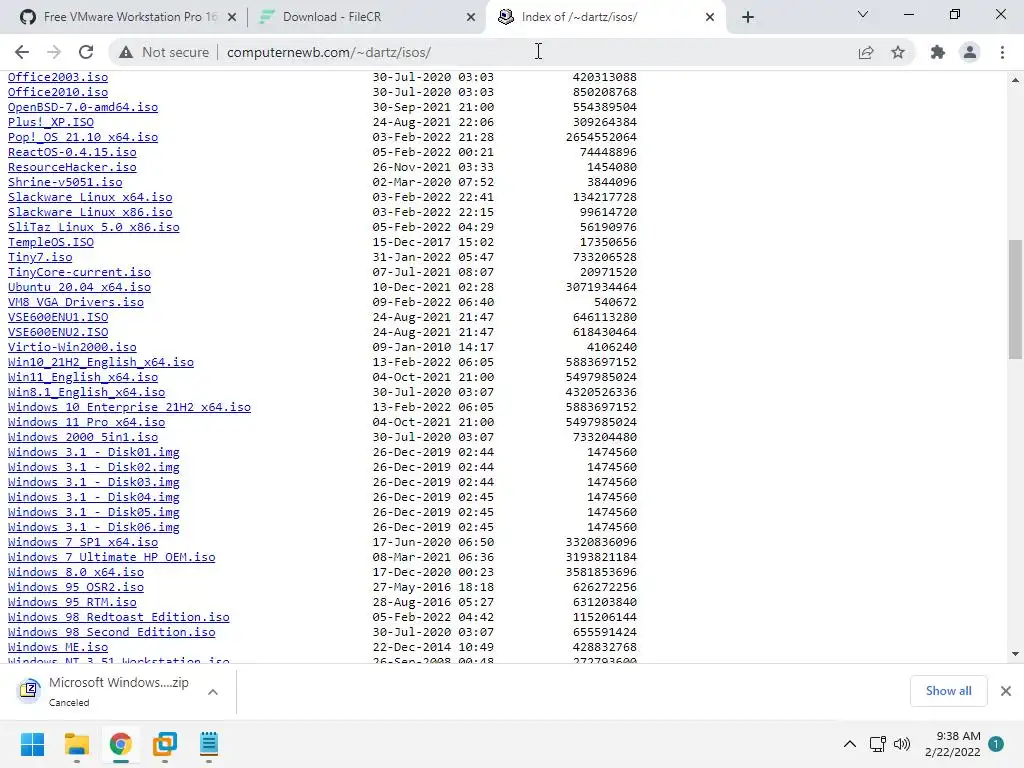Download VSE600ENU1.ISO
Viewport: 1024px width, 768px height.
click(58, 317)
